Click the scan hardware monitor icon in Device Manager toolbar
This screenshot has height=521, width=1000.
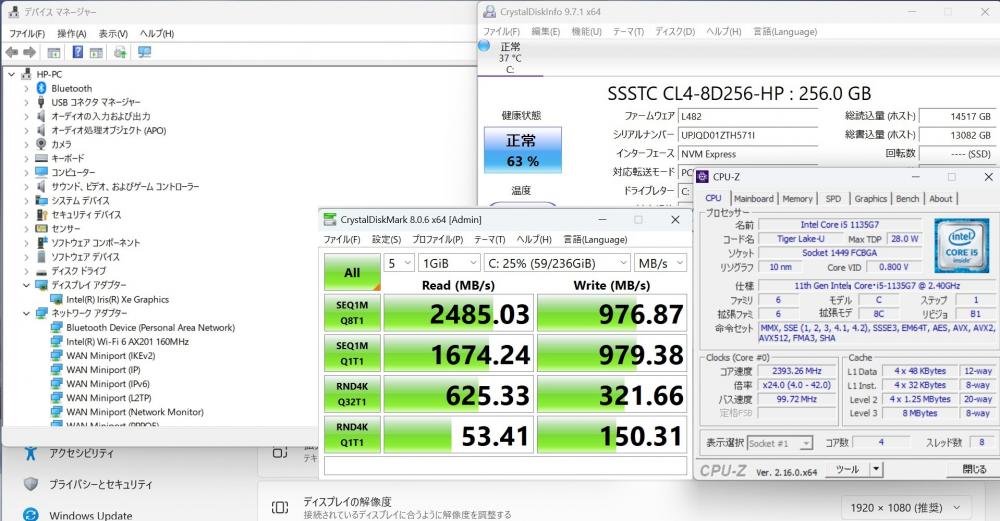click(144, 52)
